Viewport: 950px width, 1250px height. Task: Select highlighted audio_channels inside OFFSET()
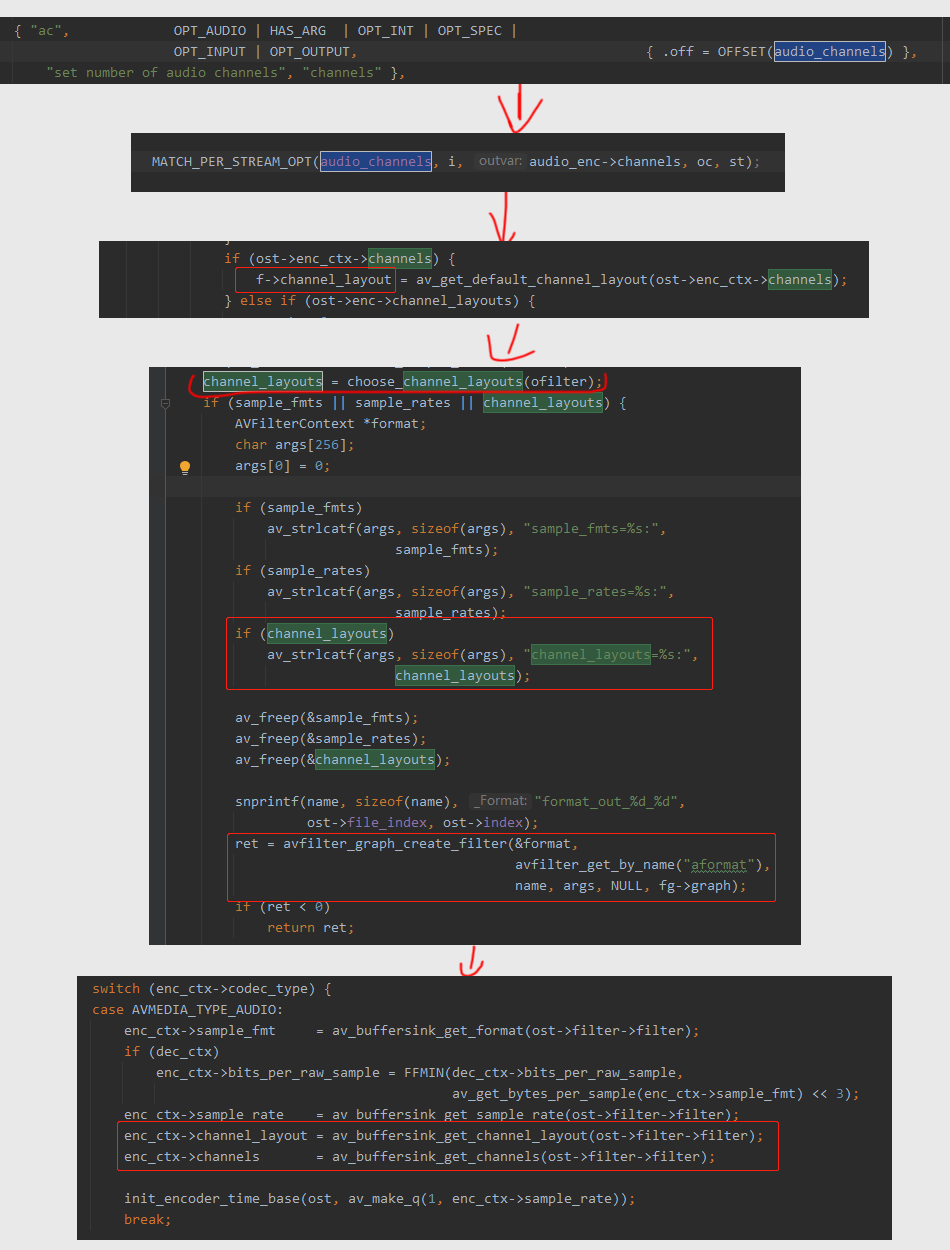[830, 52]
